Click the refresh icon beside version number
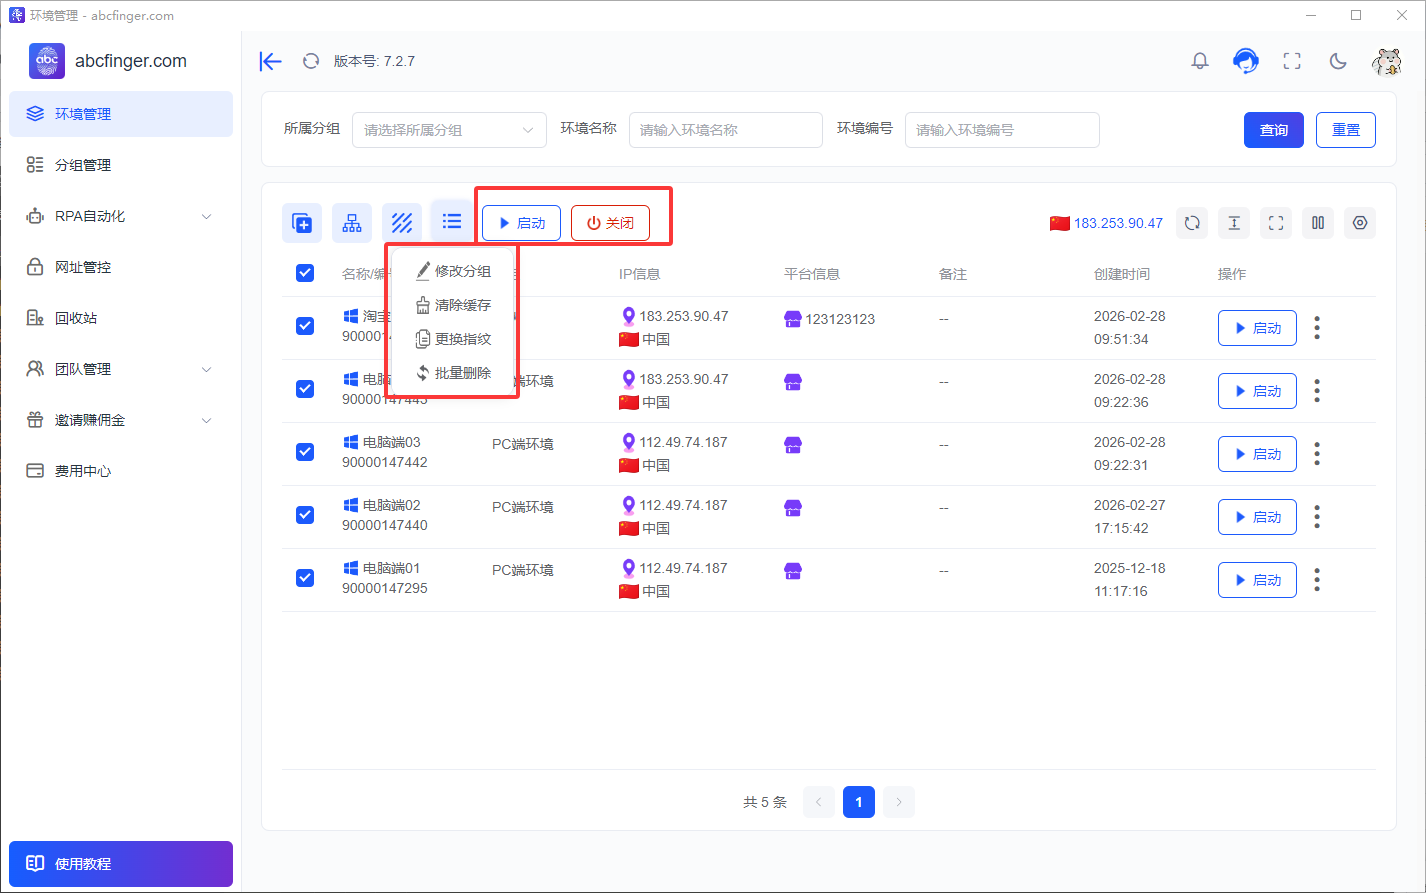 coord(311,61)
